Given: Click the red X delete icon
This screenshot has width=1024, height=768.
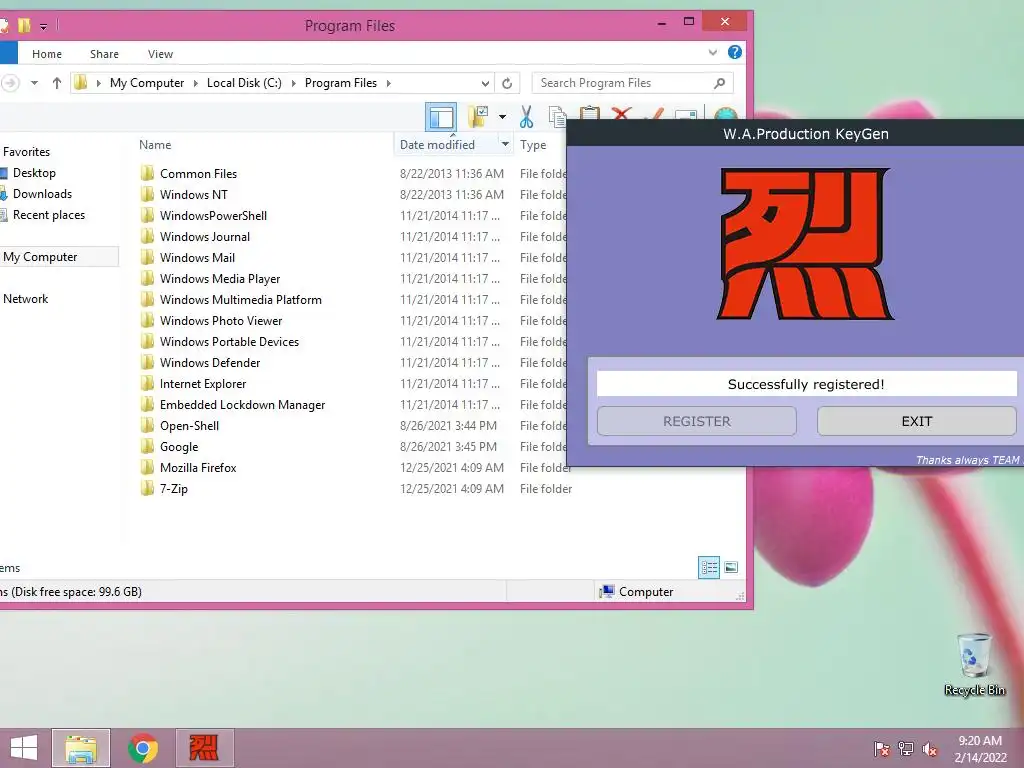Looking at the screenshot, I should coord(621,113).
